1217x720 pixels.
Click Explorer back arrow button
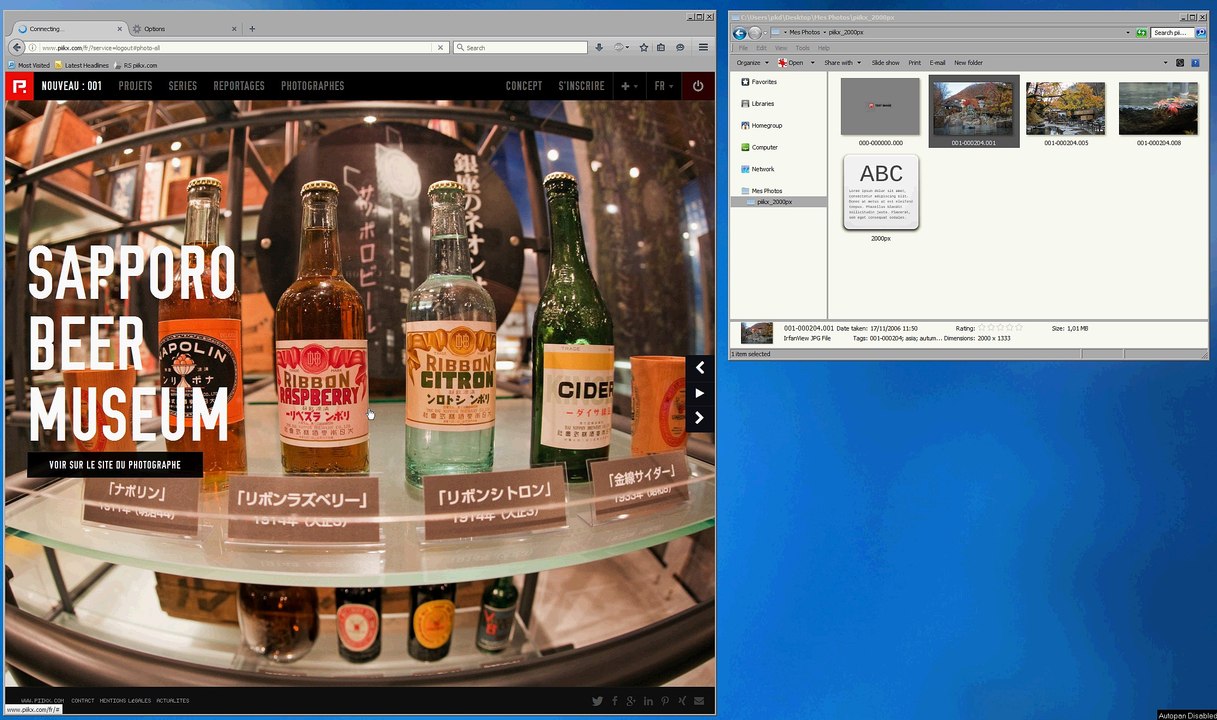[740, 33]
